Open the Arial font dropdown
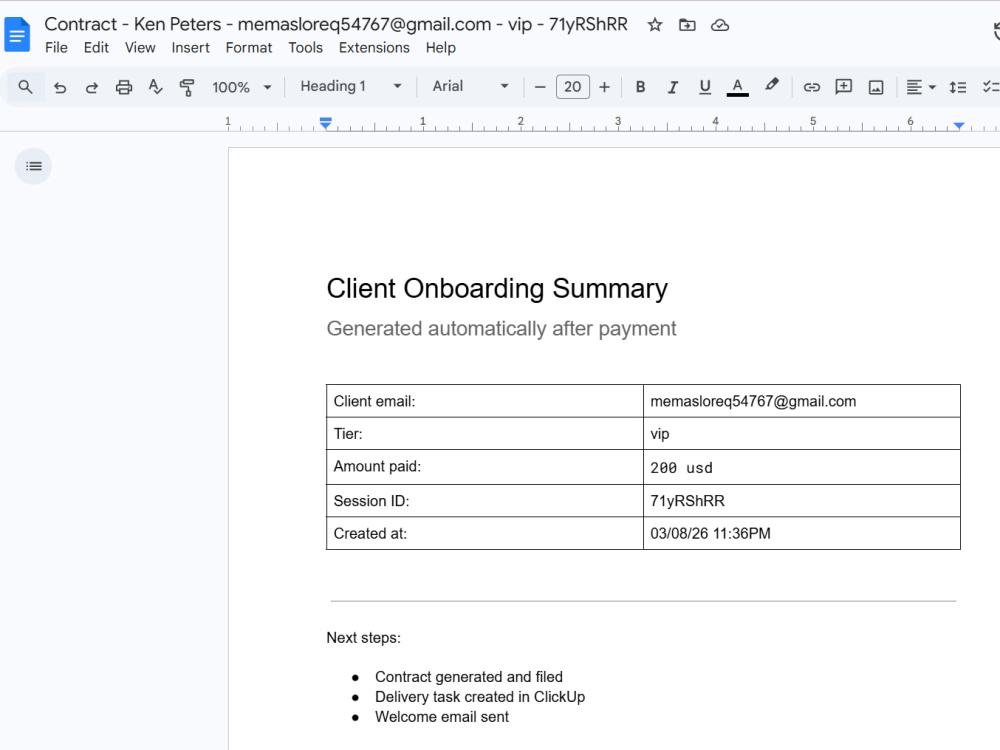This screenshot has height=750, width=1000. [471, 87]
